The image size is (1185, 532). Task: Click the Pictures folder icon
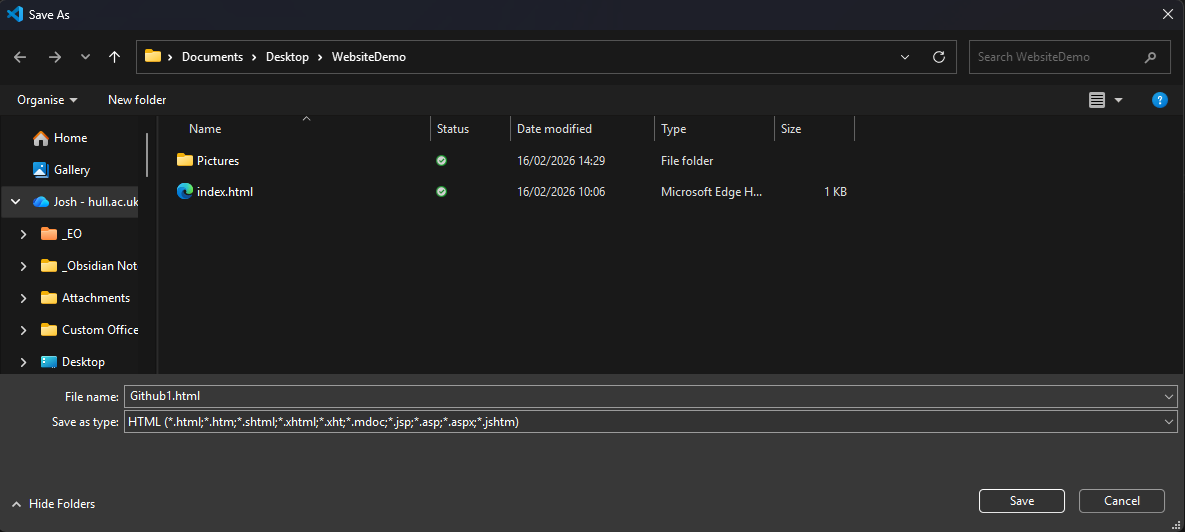(x=184, y=159)
